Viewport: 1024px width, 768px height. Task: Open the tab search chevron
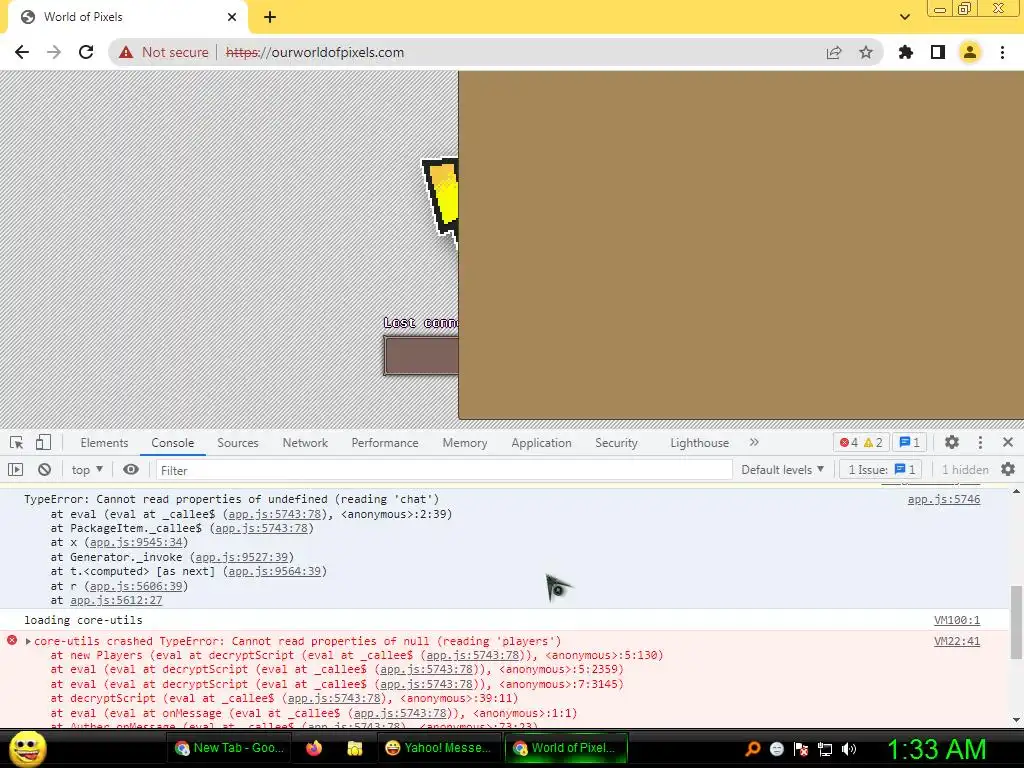pyautogui.click(x=904, y=17)
